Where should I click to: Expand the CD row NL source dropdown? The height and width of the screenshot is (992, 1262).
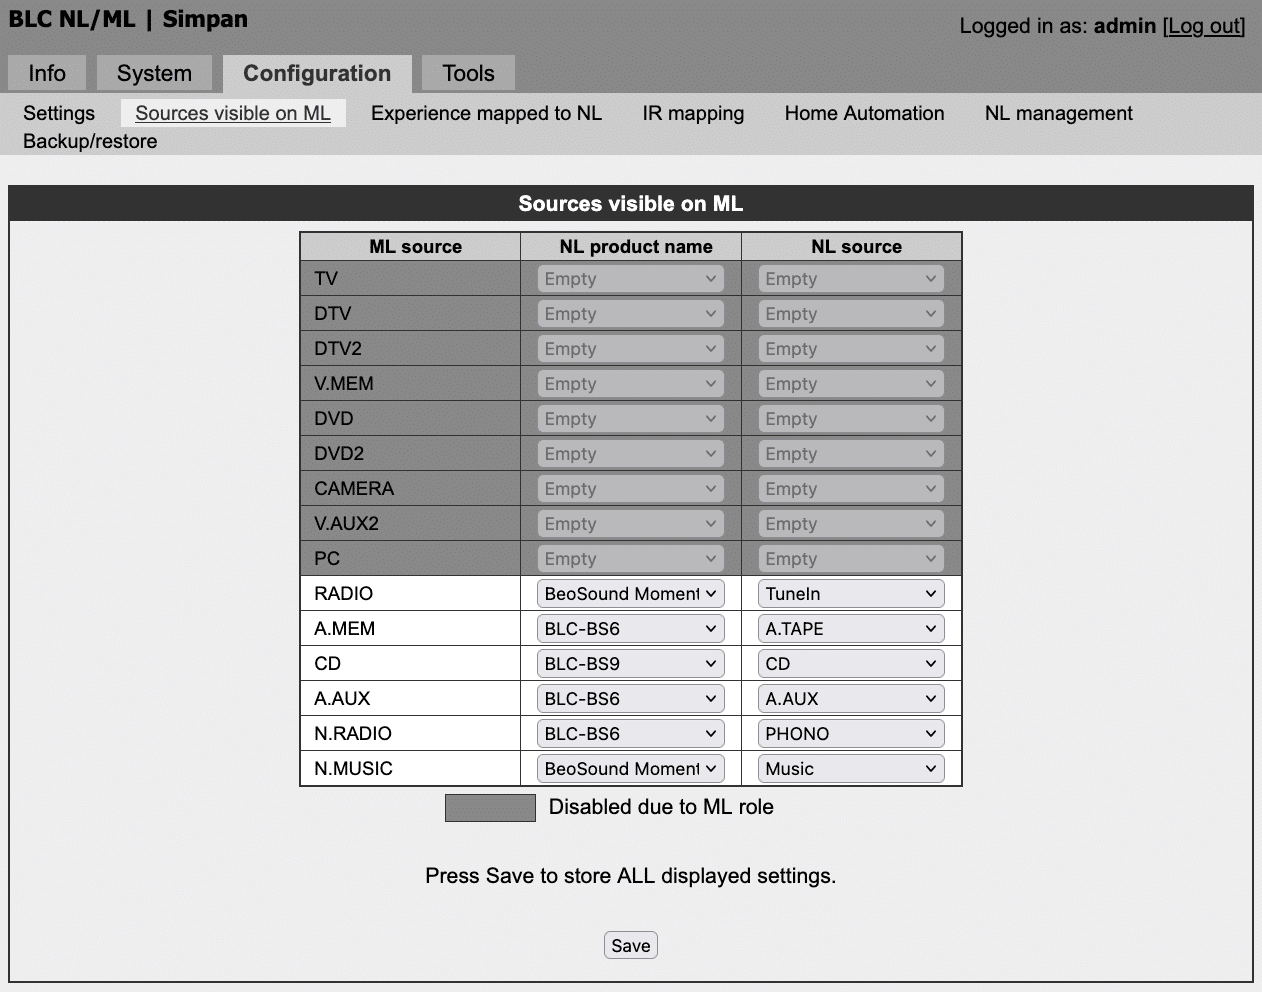[x=851, y=663]
